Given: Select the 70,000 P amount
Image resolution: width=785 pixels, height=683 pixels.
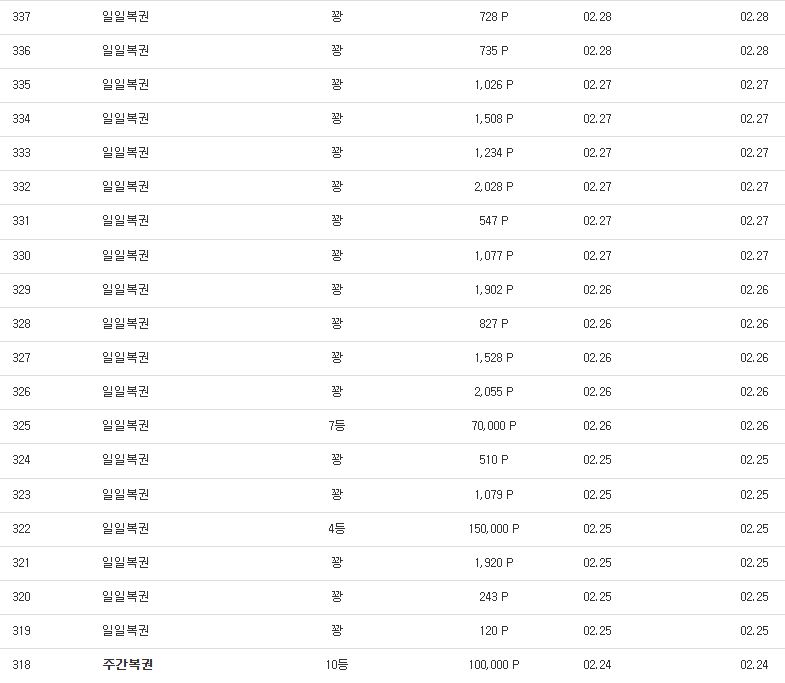Looking at the screenshot, I should pyautogui.click(x=494, y=425).
